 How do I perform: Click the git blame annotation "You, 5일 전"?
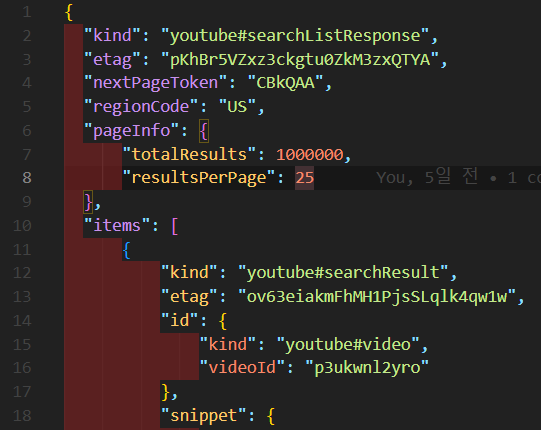point(427,177)
